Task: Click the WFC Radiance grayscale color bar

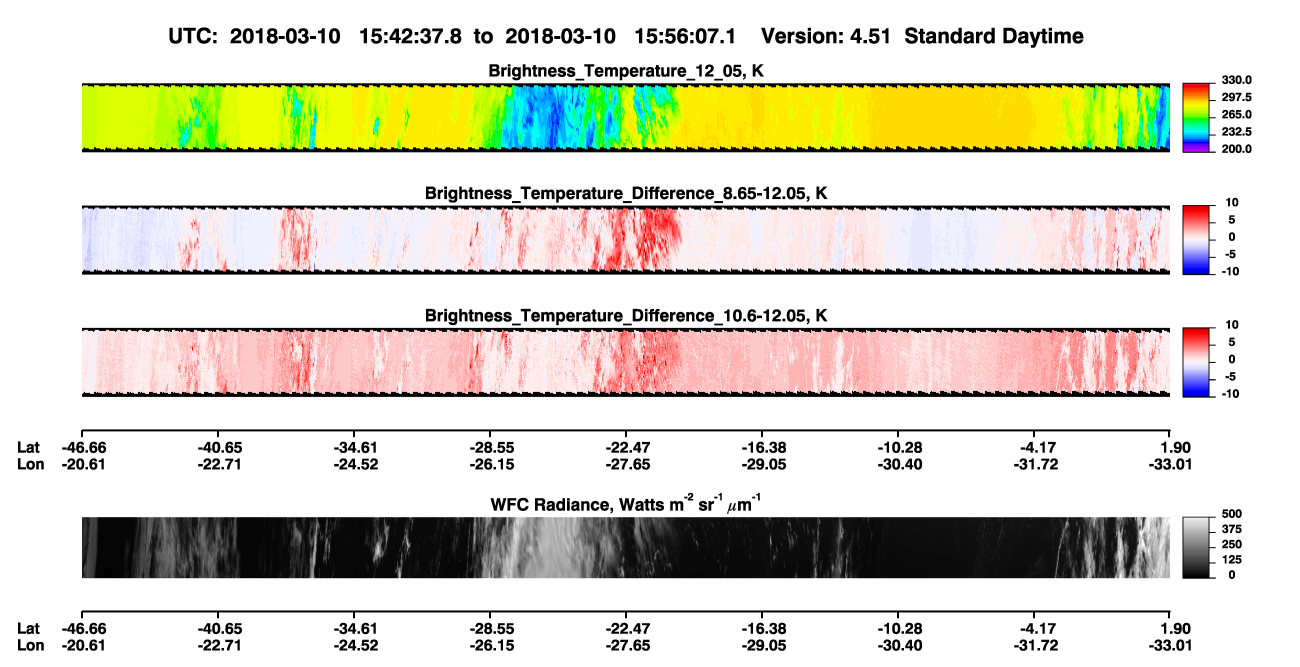Action: 1196,547
